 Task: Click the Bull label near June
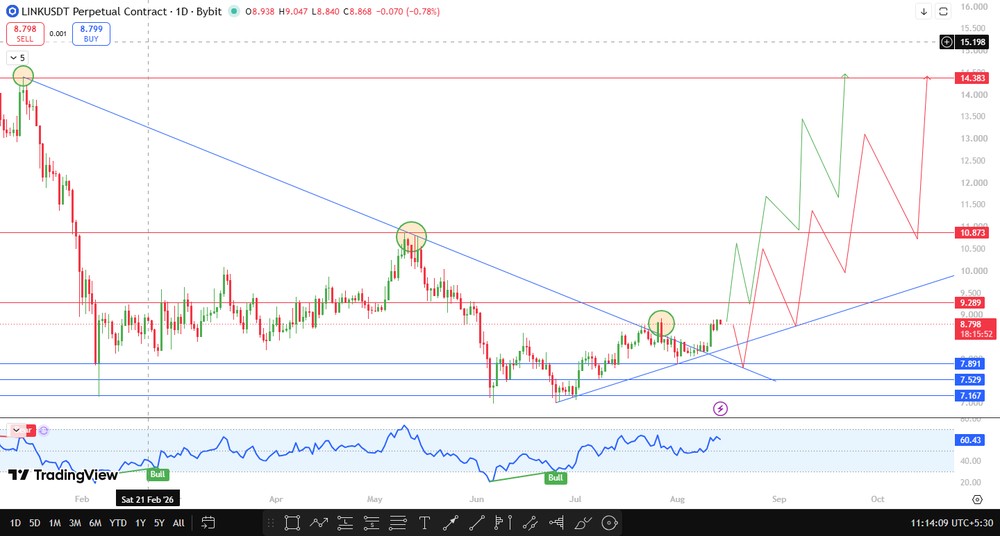pos(556,478)
